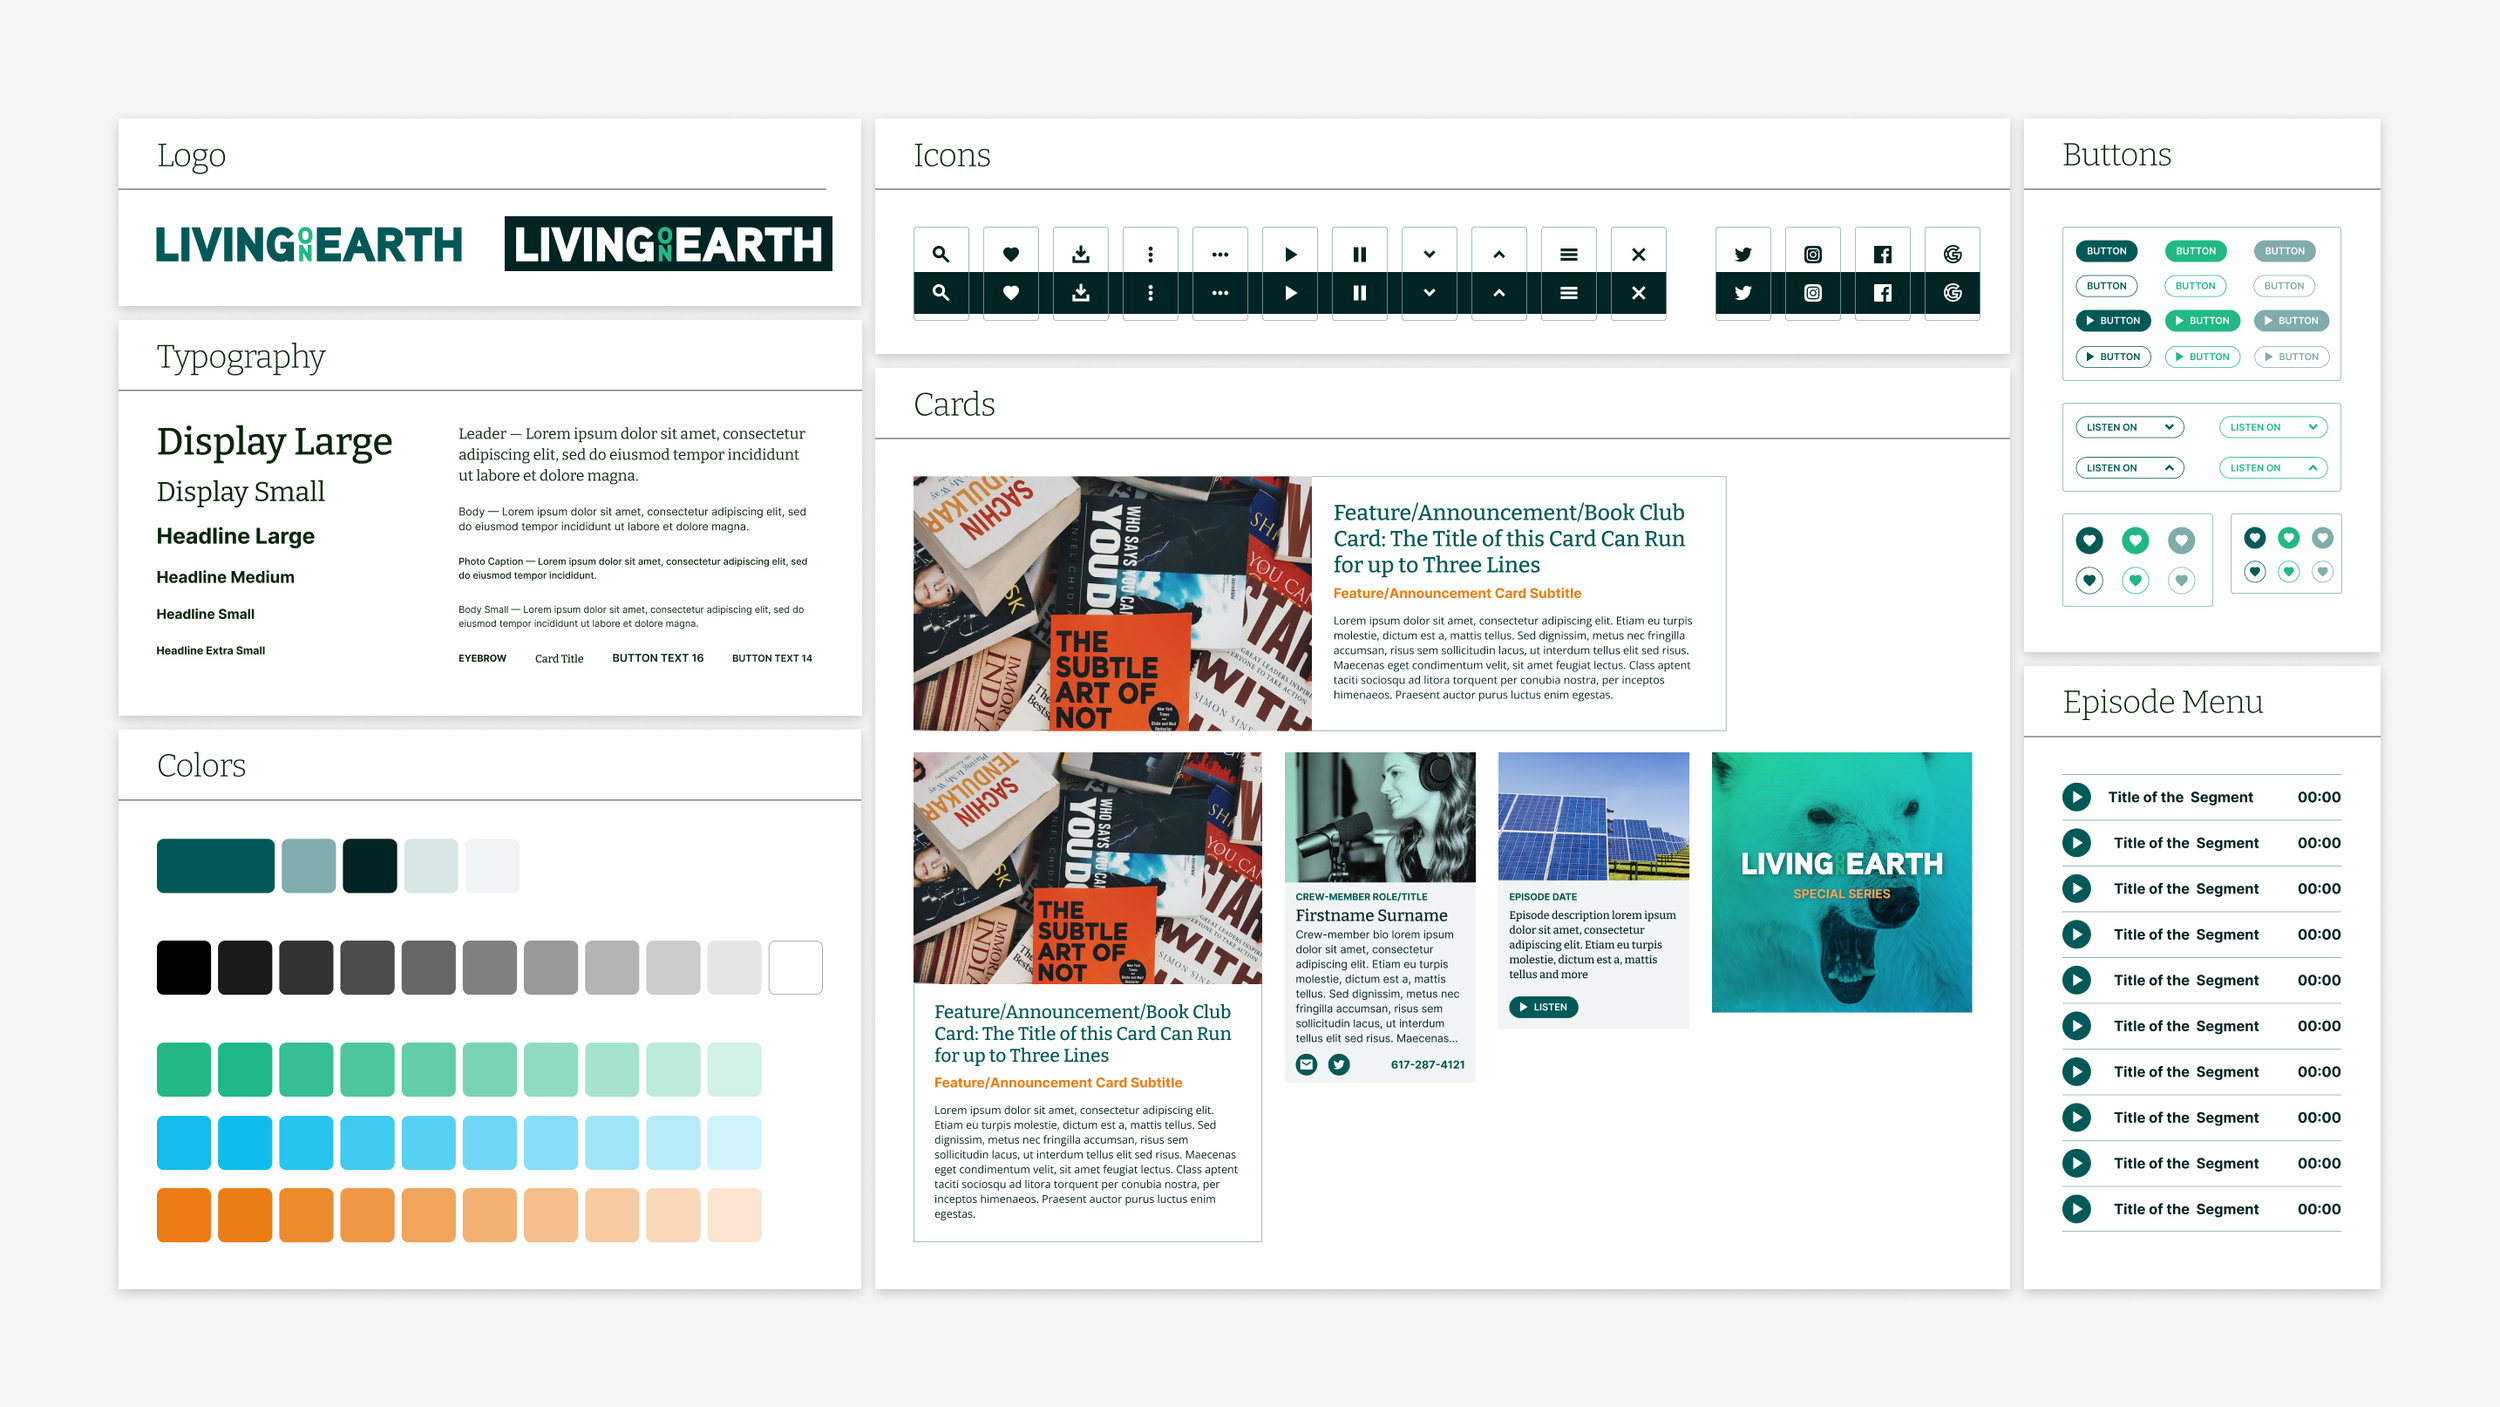The image size is (2500, 1407).
Task: Click the email icon on the crew-member card
Action: point(1306,1064)
